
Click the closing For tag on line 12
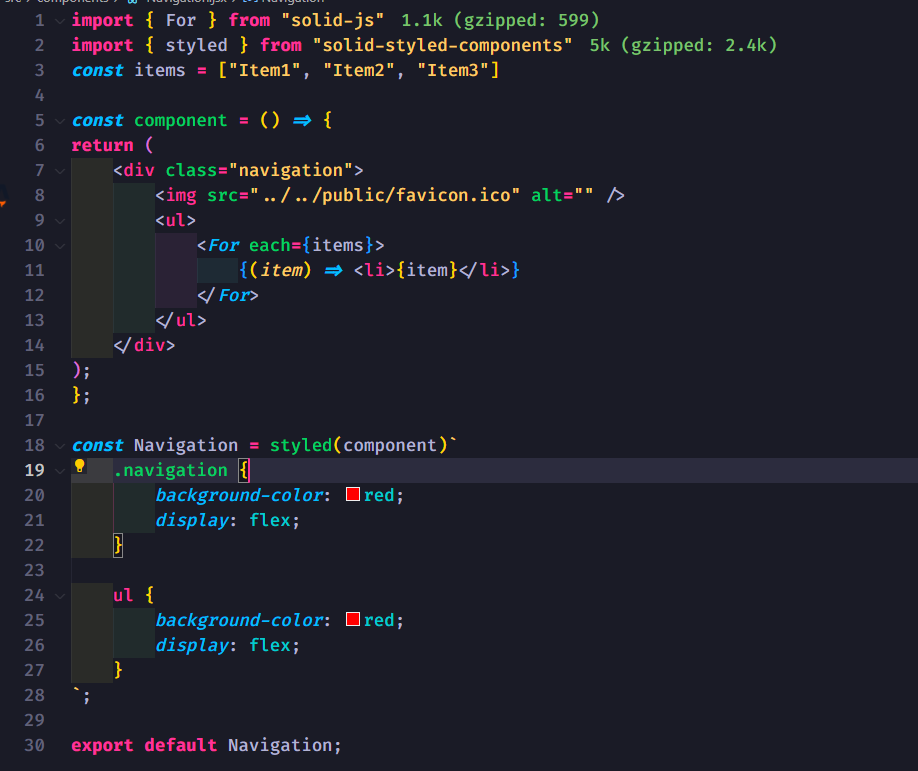(x=228, y=295)
